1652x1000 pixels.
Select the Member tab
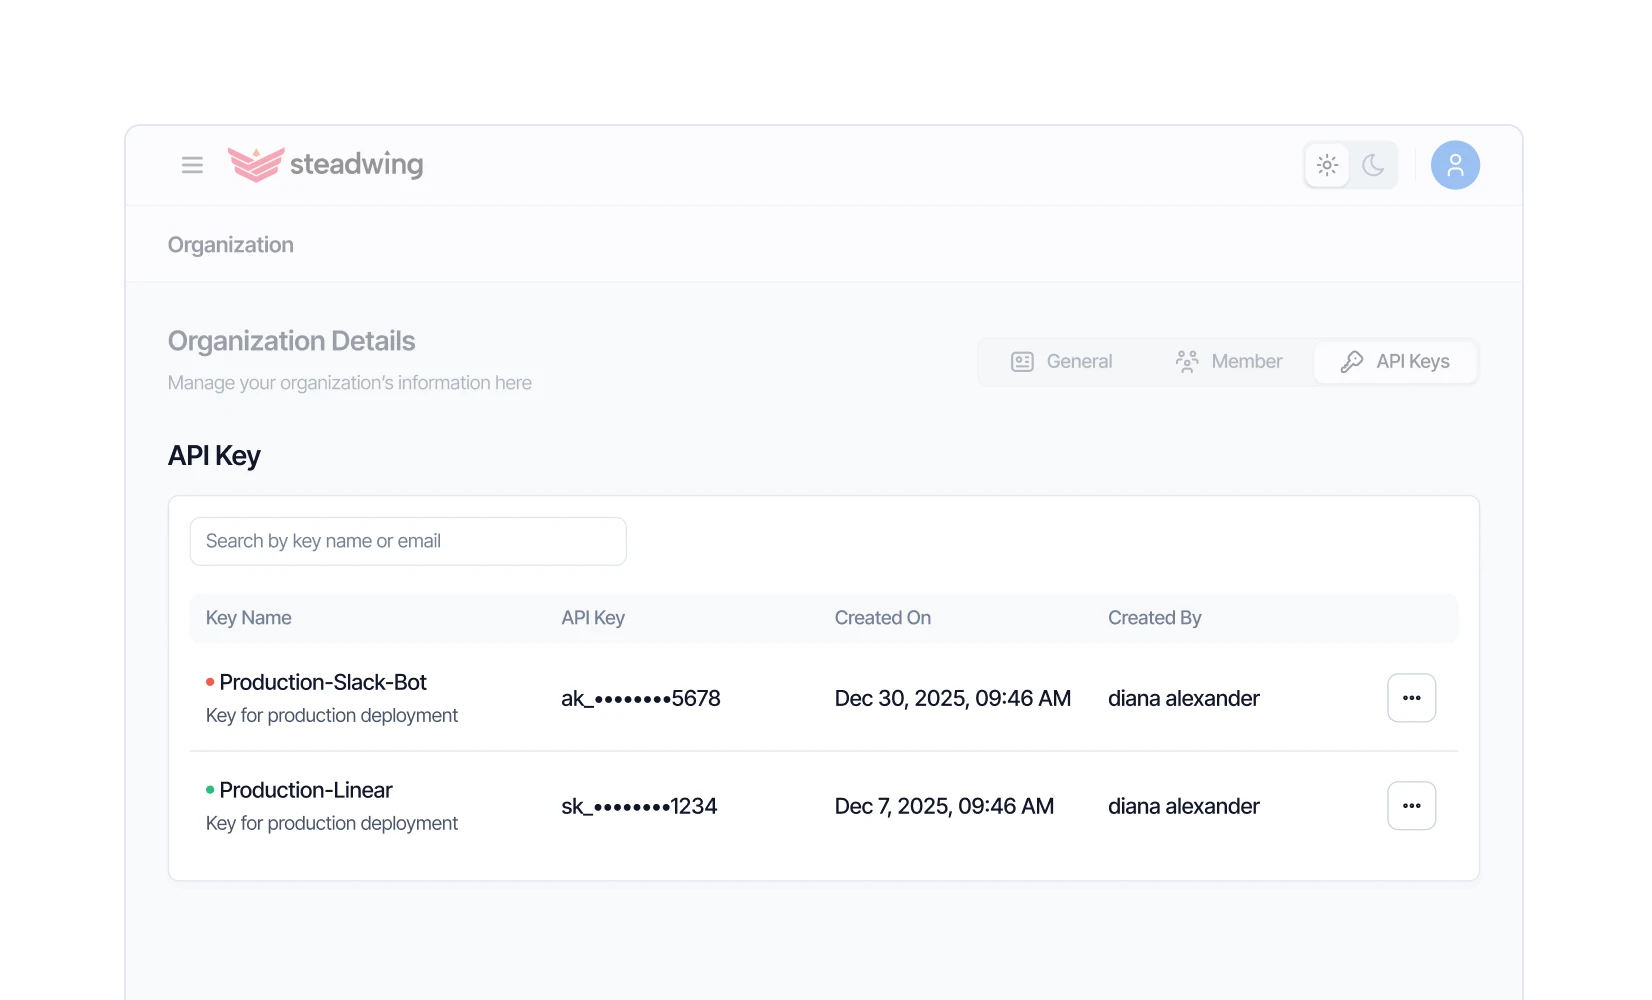click(x=1229, y=362)
